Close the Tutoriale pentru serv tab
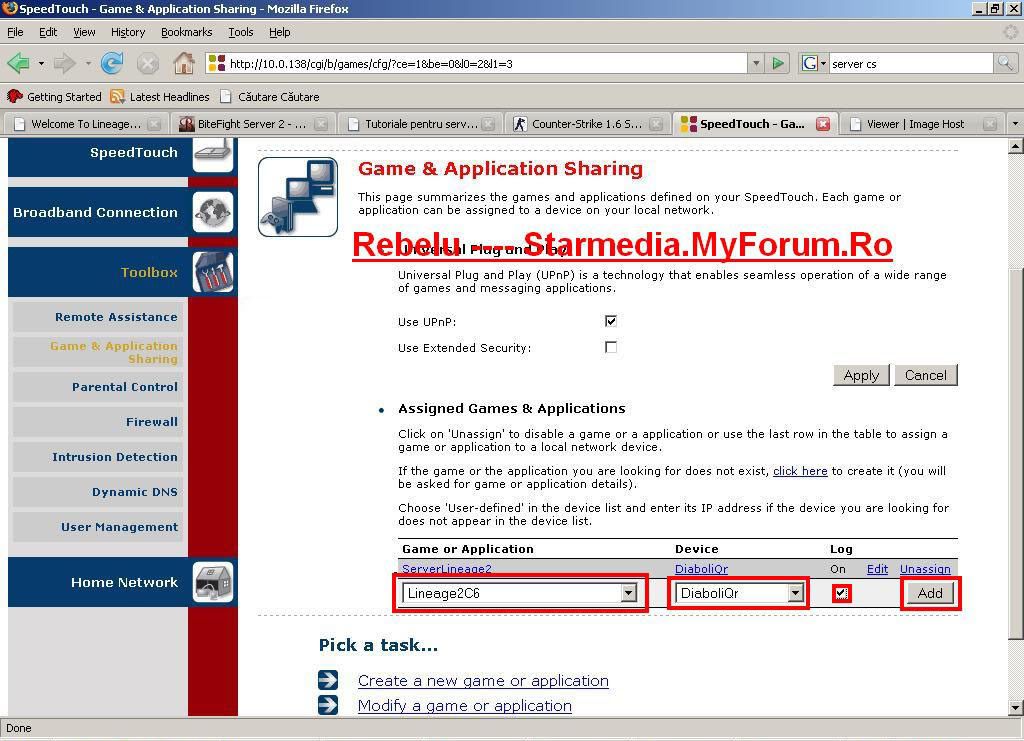1024x741 pixels. click(x=488, y=124)
